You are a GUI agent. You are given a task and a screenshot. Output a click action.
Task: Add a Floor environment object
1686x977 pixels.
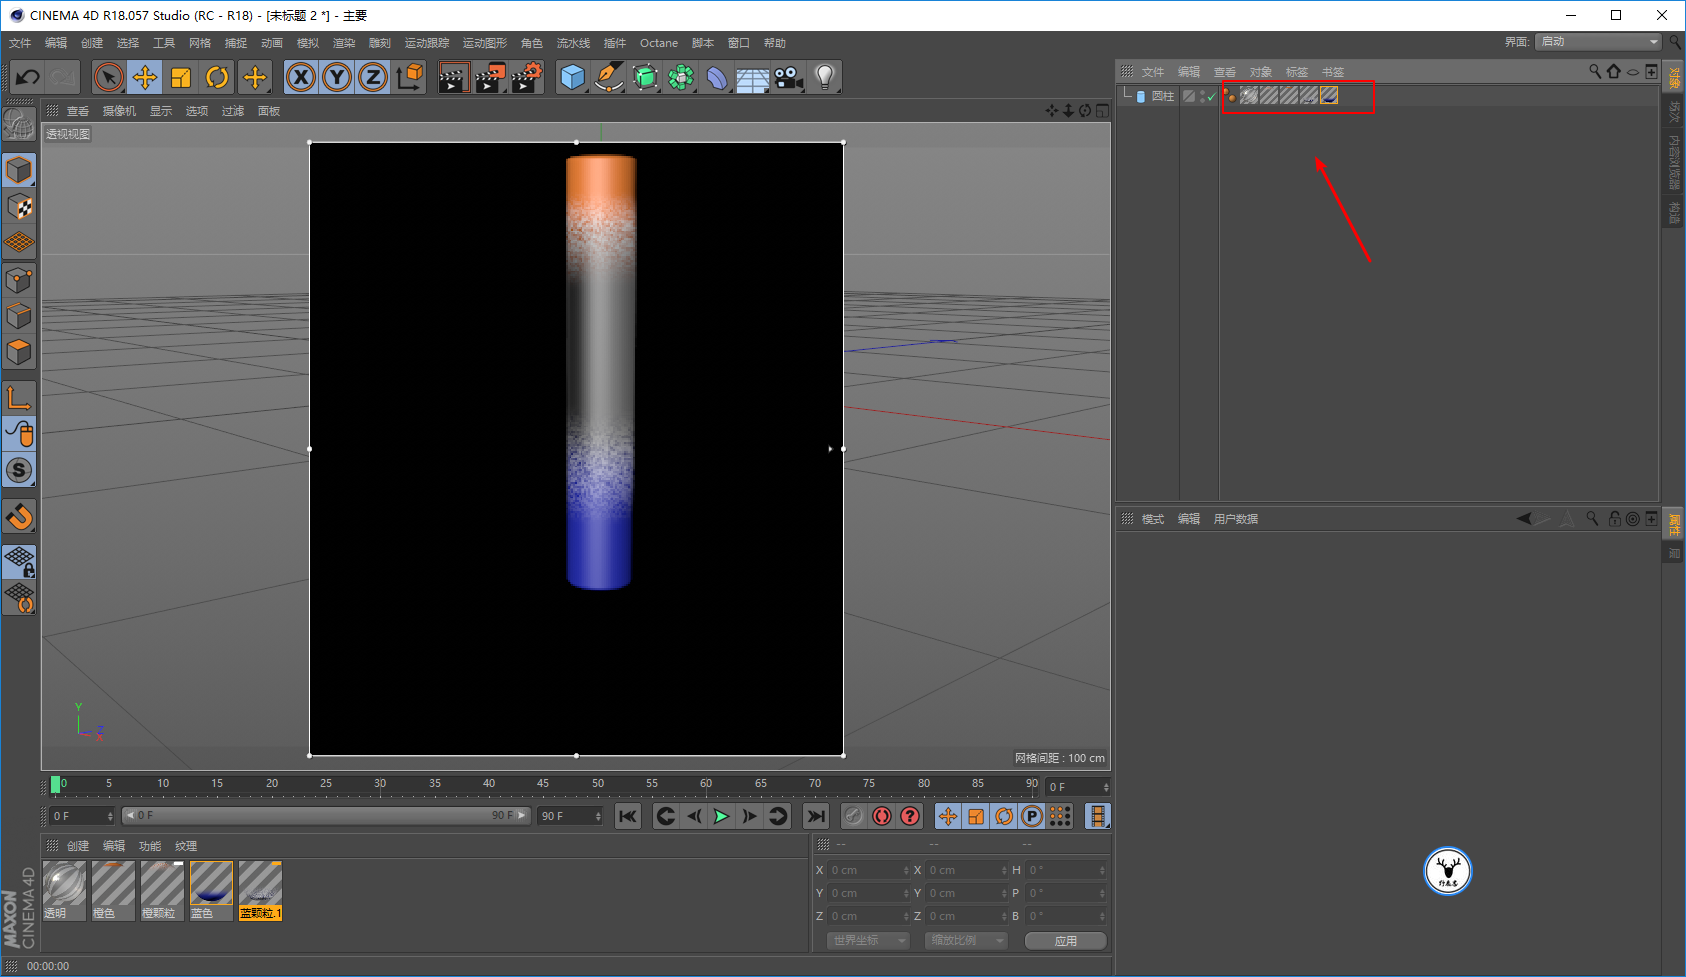(x=753, y=77)
